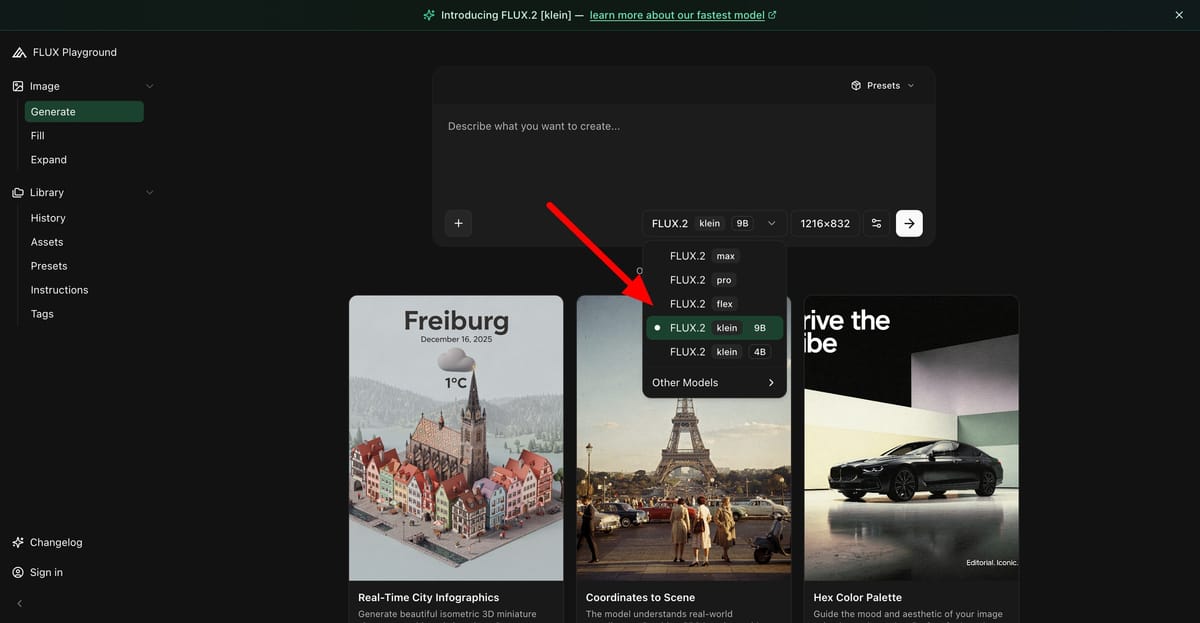
Task: Click the arrow button to generate
Action: (908, 223)
